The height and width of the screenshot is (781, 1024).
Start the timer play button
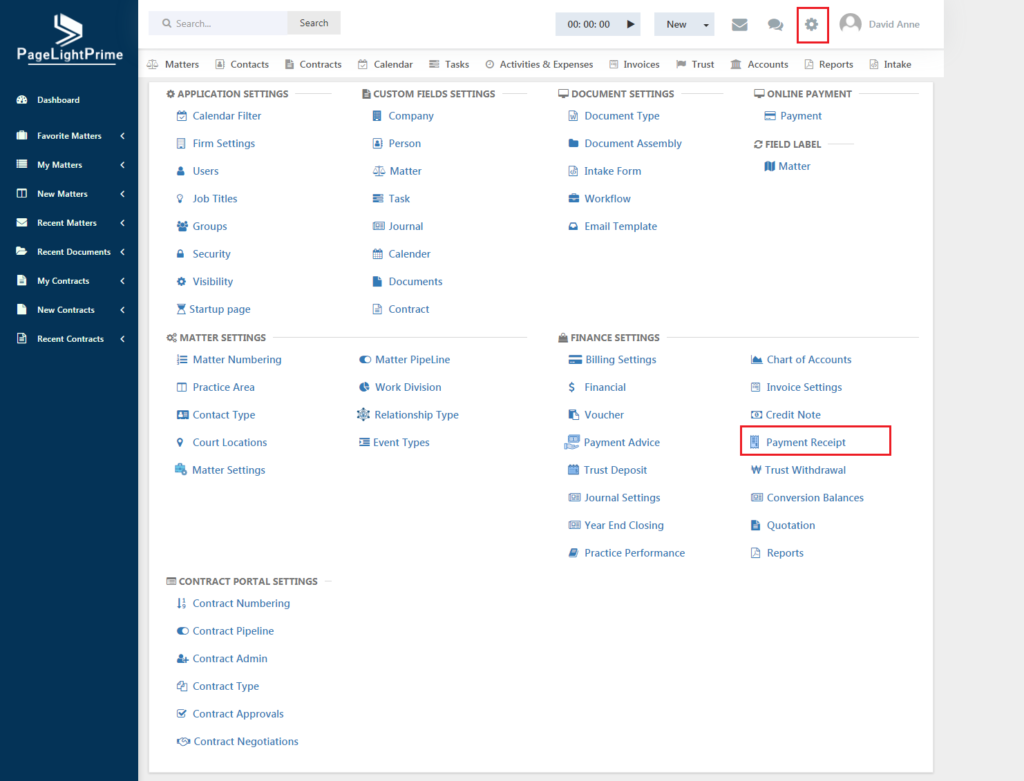pyautogui.click(x=630, y=24)
